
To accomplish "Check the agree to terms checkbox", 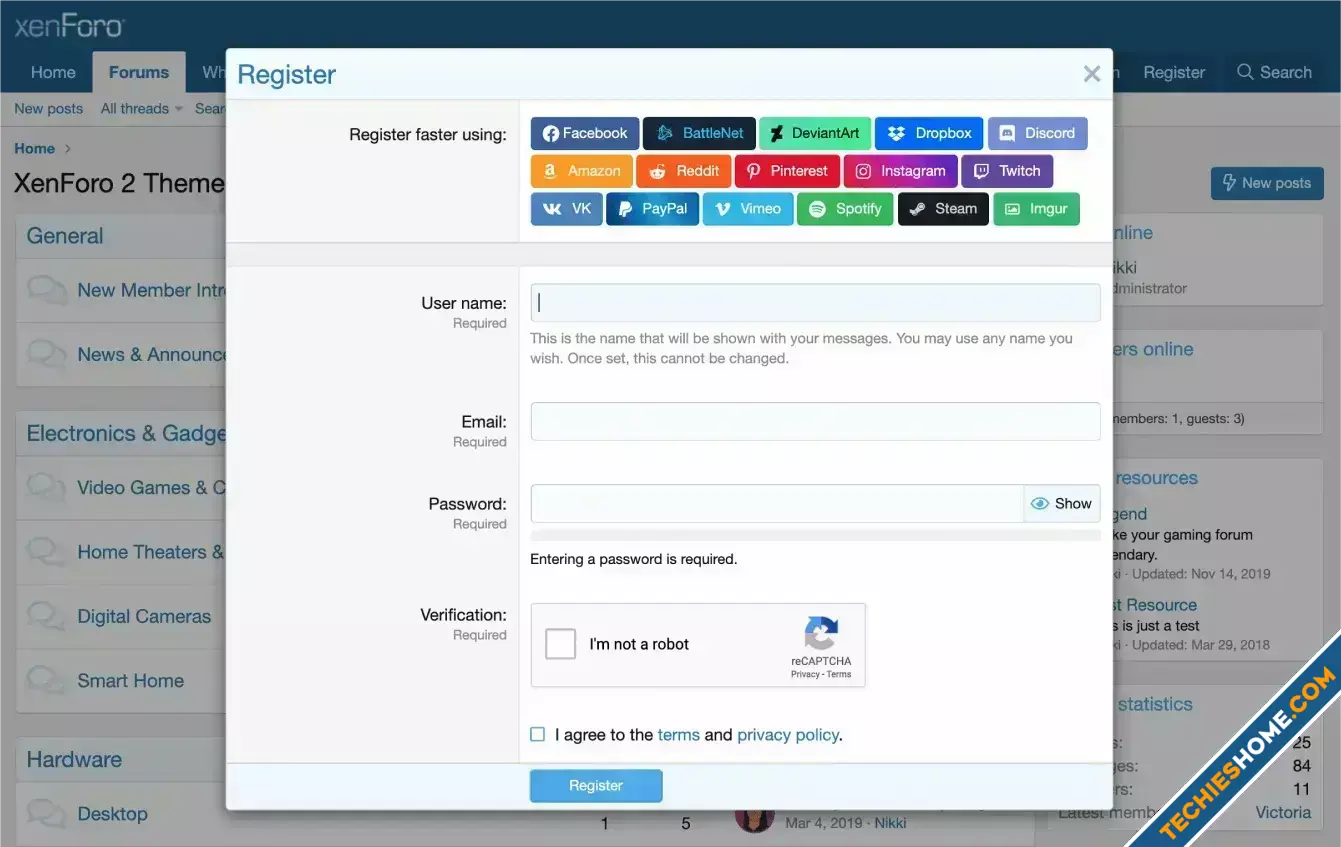I will [538, 734].
